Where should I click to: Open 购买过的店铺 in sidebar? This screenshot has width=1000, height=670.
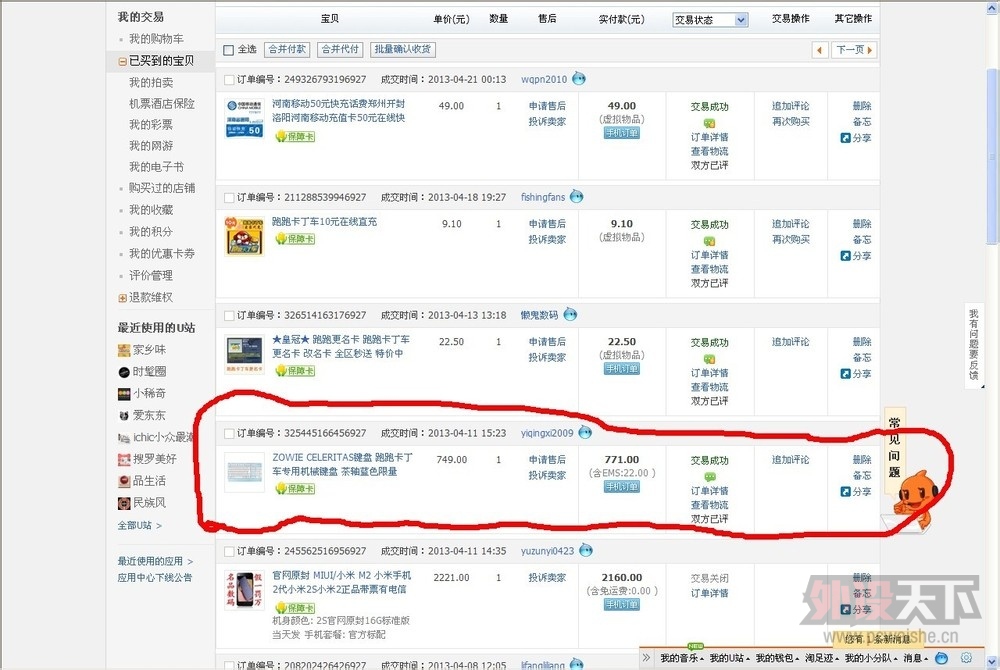(x=162, y=188)
